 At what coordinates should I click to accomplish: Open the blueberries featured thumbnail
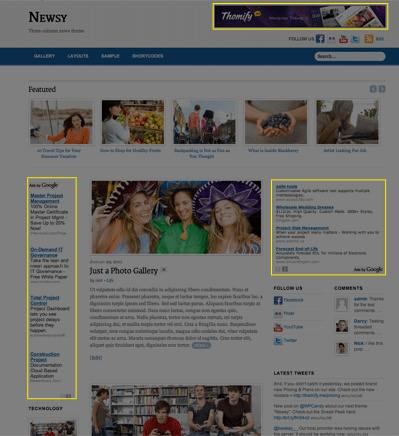click(276, 122)
